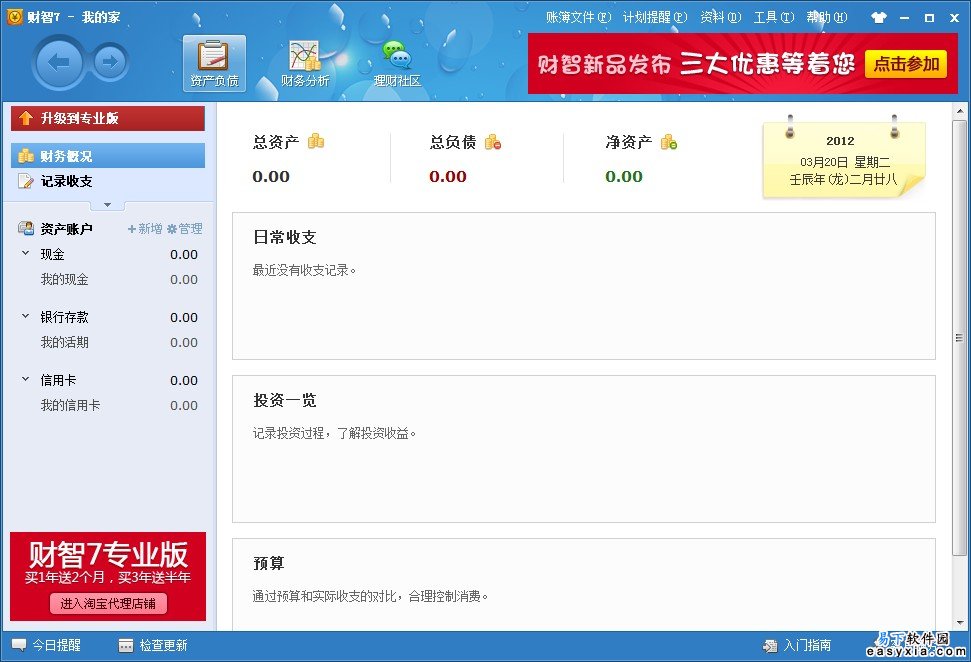Click 进入淘宝代理店铺 button
This screenshot has height=662, width=971.
108,603
